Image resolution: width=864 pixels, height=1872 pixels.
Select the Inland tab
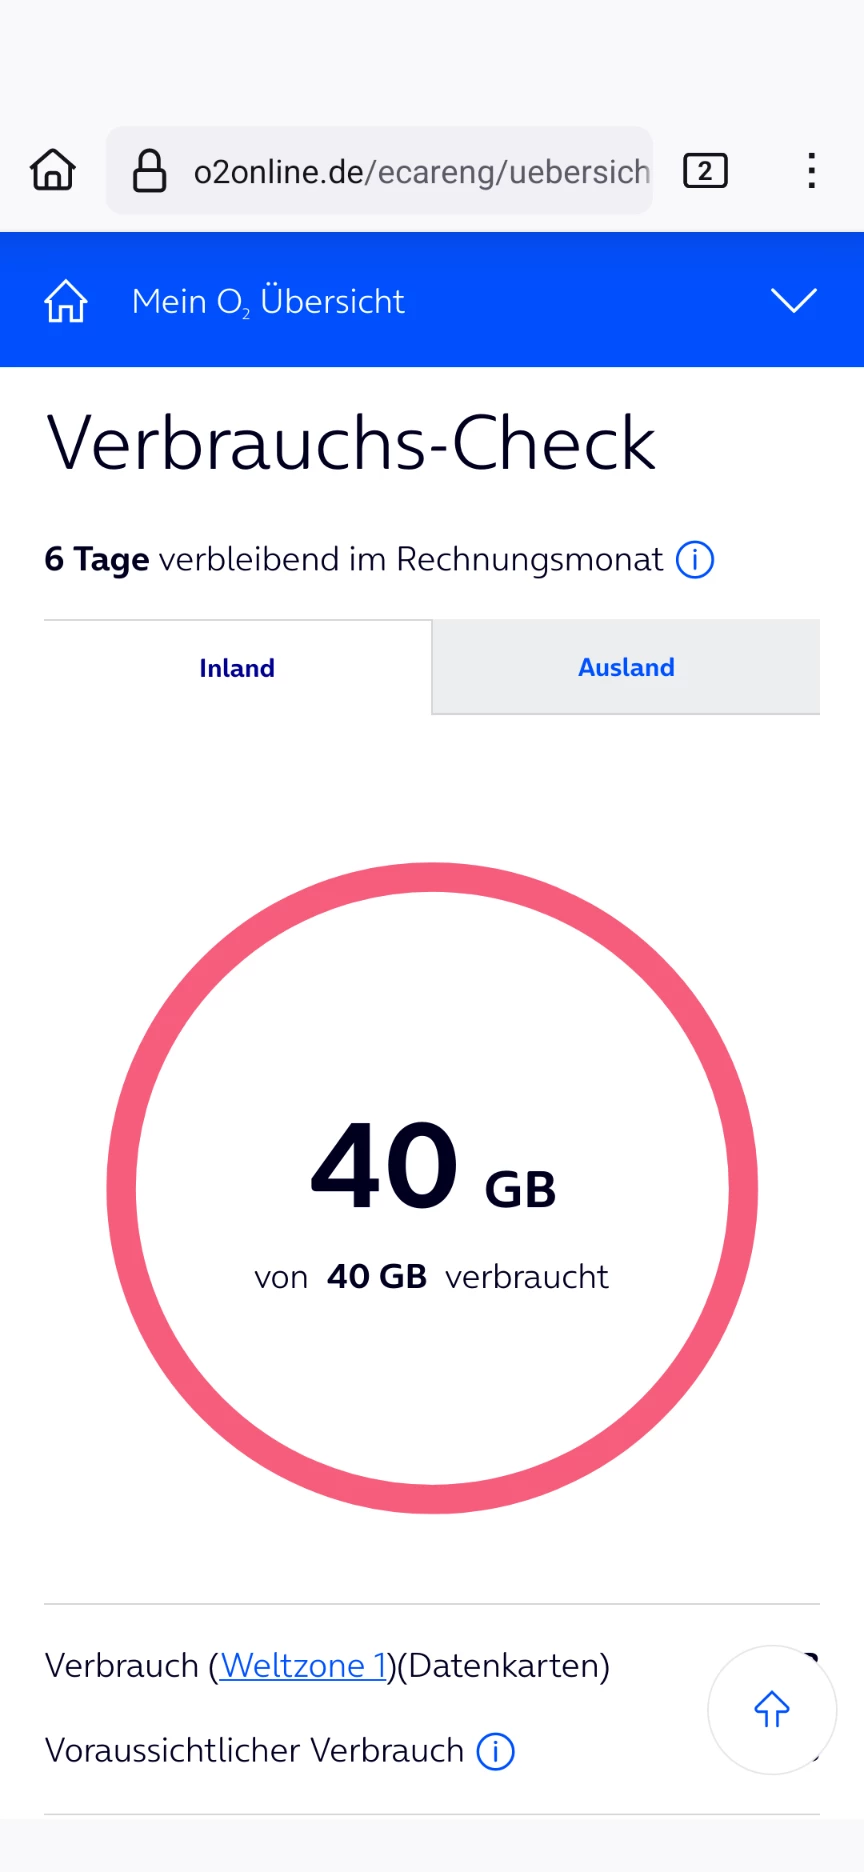pyautogui.click(x=237, y=668)
